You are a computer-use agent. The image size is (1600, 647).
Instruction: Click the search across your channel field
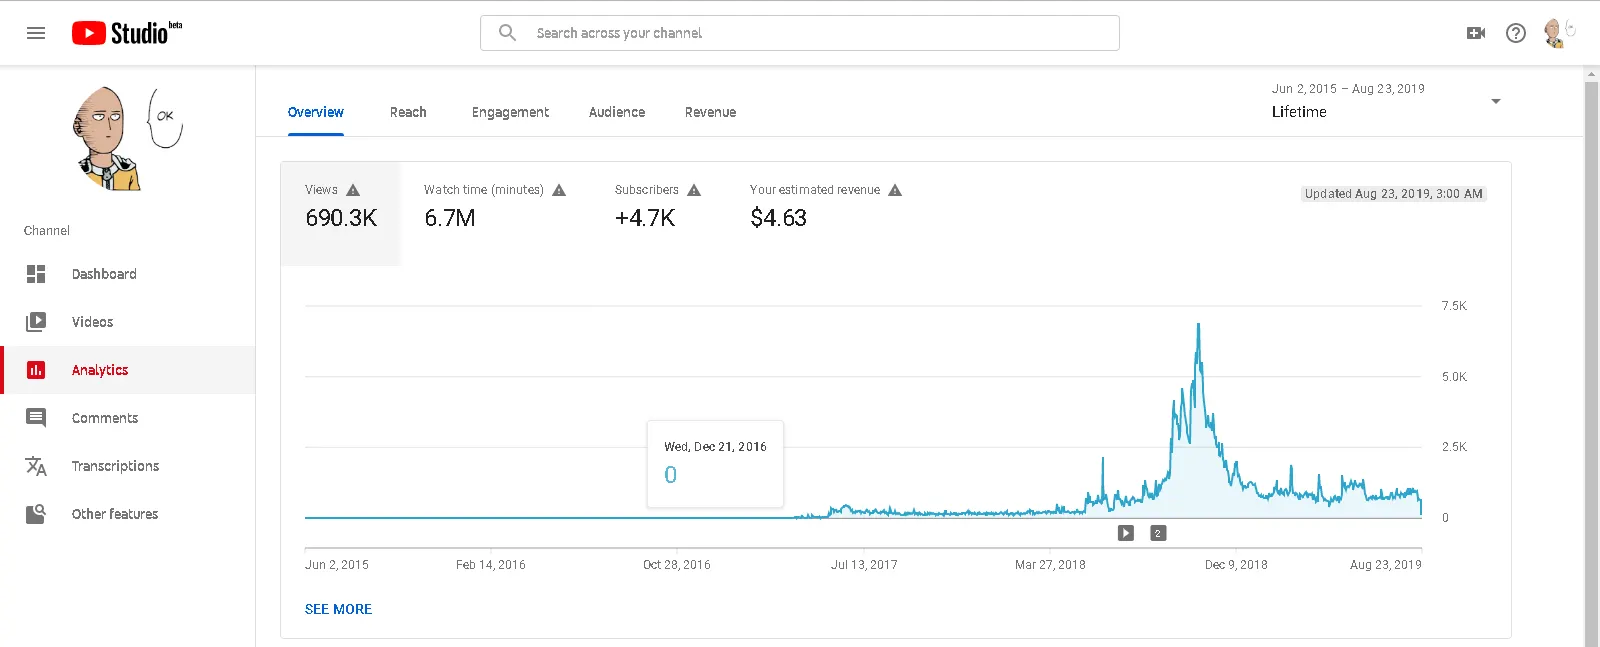800,33
